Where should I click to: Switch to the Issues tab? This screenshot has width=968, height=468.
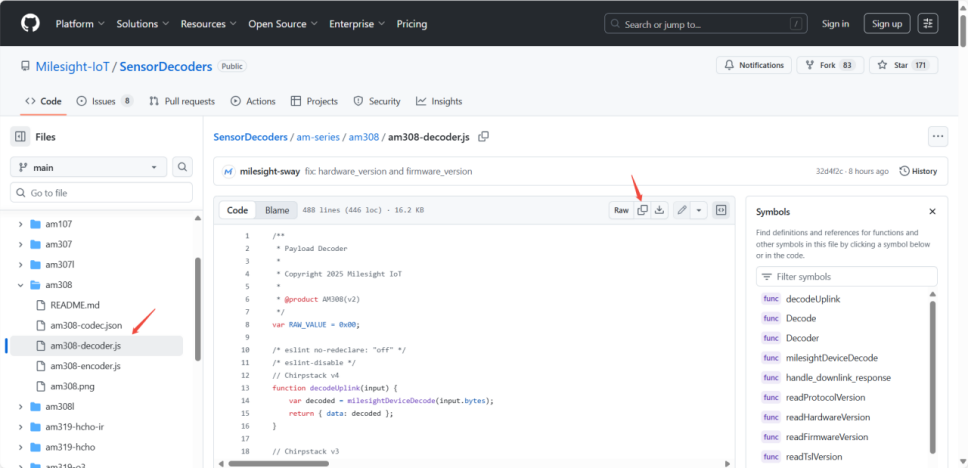[x=104, y=101]
